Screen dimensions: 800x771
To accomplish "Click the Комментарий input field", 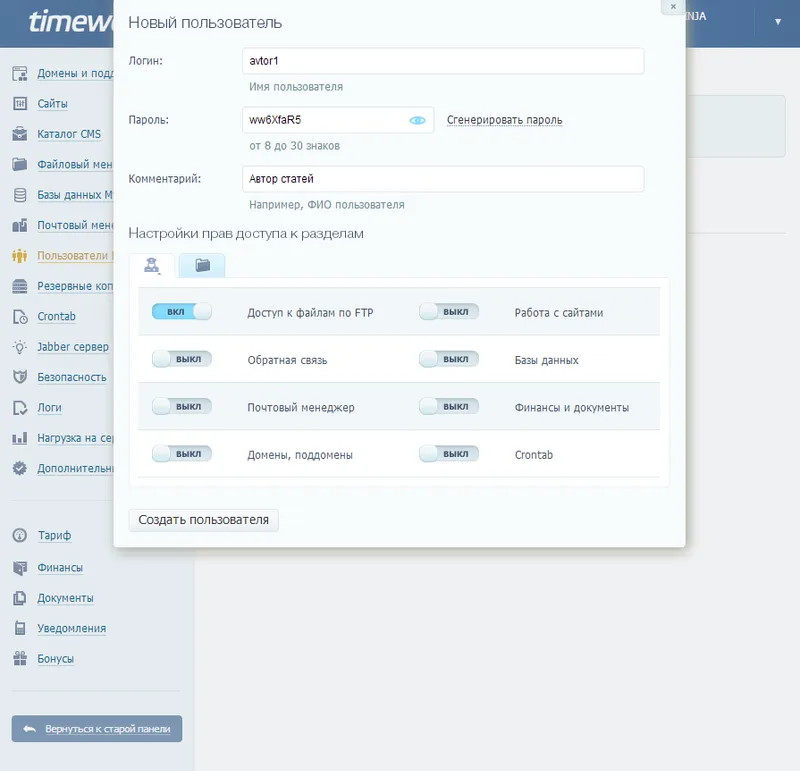I will tap(443, 179).
